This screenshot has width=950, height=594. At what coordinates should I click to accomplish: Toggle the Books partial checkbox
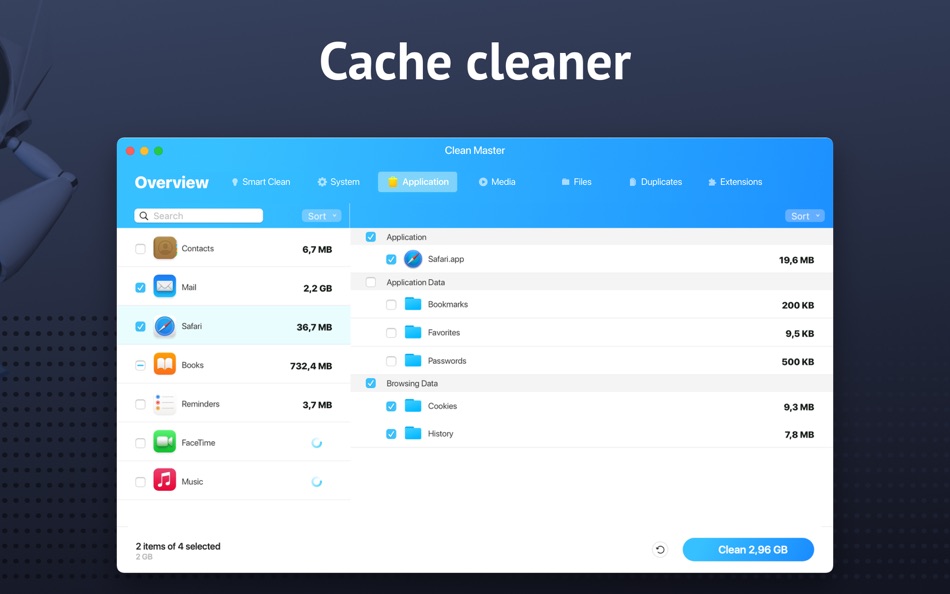(x=140, y=365)
